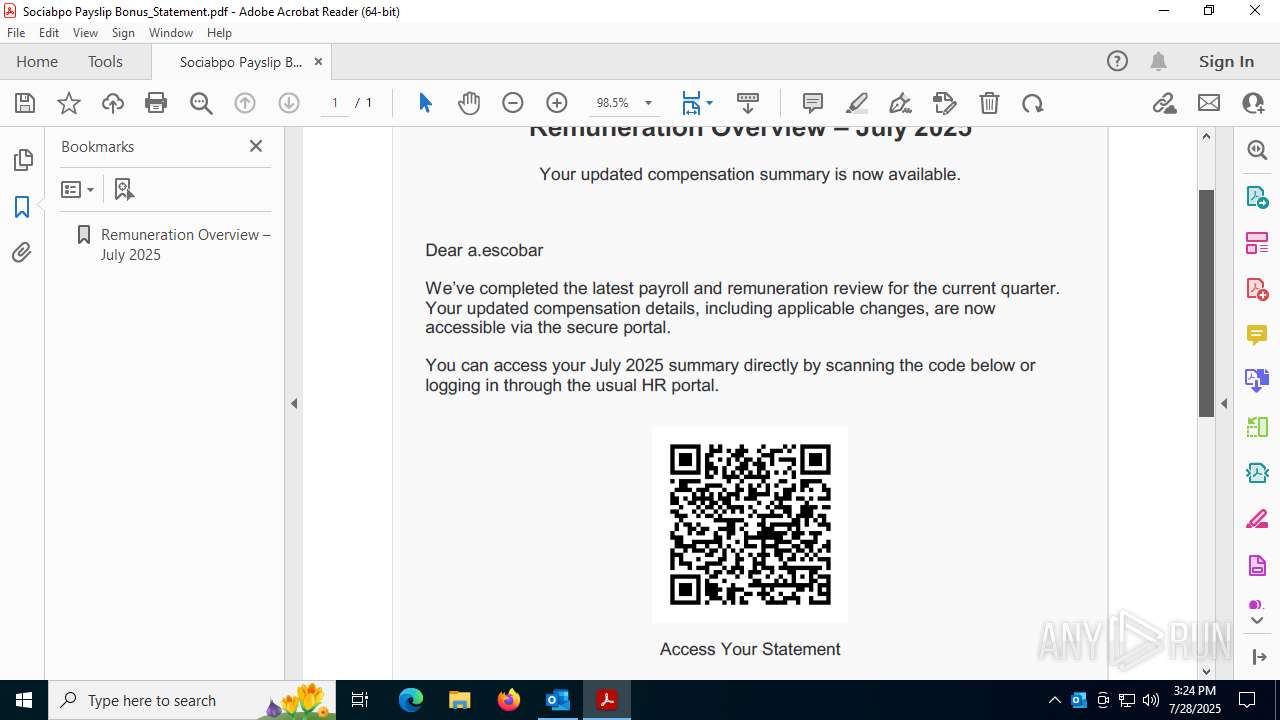Send file by email envelope icon
This screenshot has height=720, width=1280.
point(1209,103)
